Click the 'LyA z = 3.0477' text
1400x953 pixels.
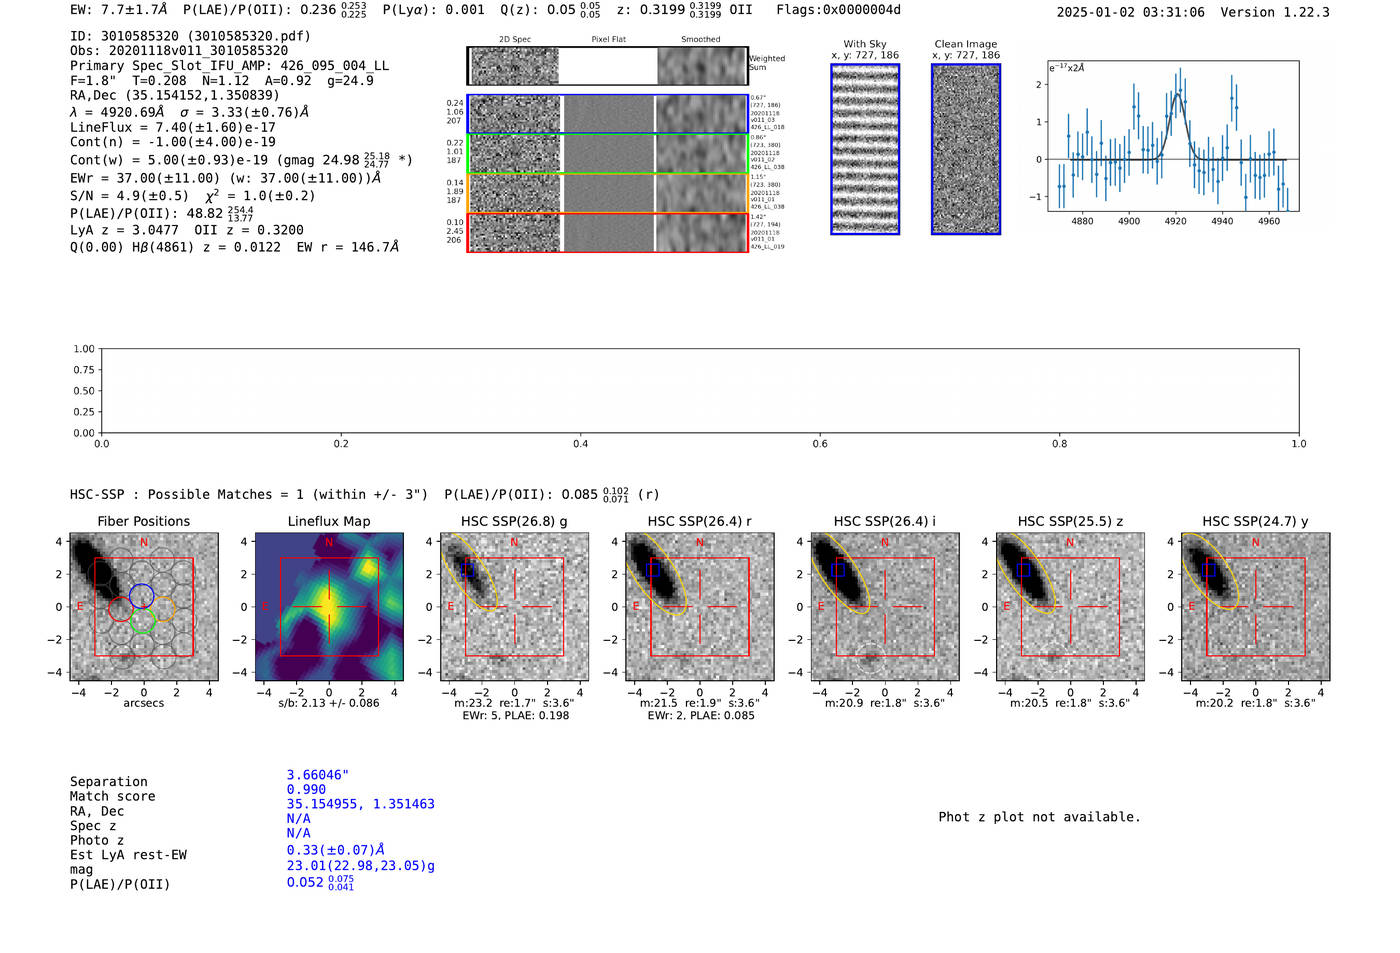(x=123, y=229)
